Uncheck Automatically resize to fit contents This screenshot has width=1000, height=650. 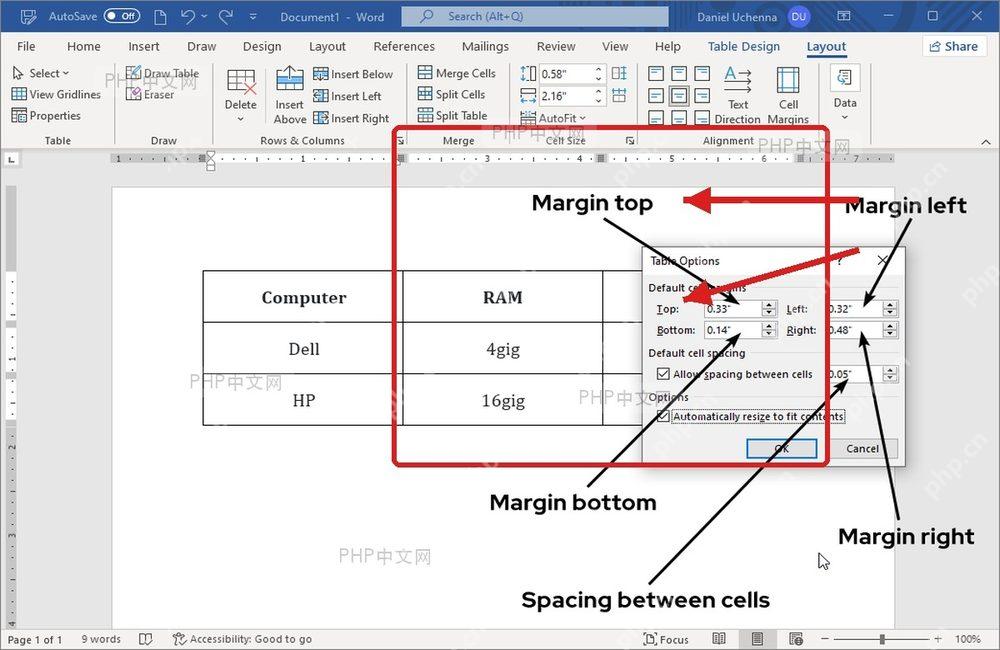pyautogui.click(x=663, y=416)
